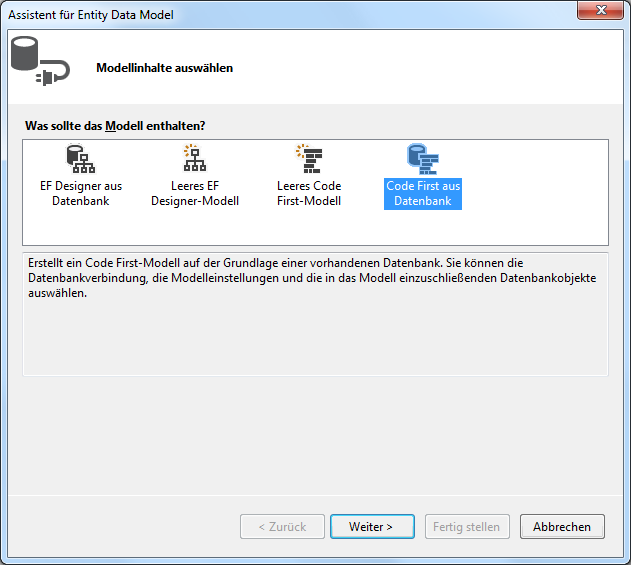Click the database plug icon in header
This screenshot has width=631, height=565.
(x=39, y=63)
